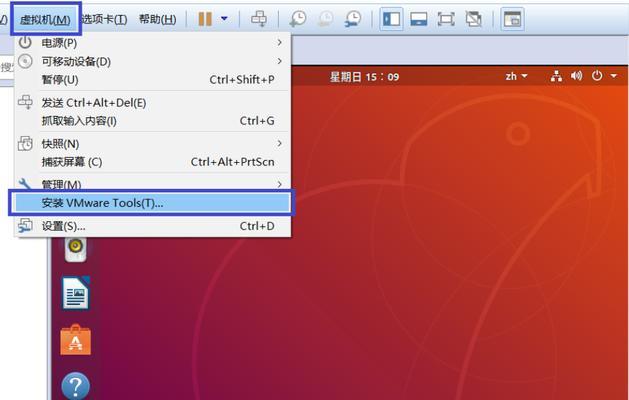The image size is (629, 400).
Task: Select 暂停(U) menu entry
Action: (x=152, y=80)
